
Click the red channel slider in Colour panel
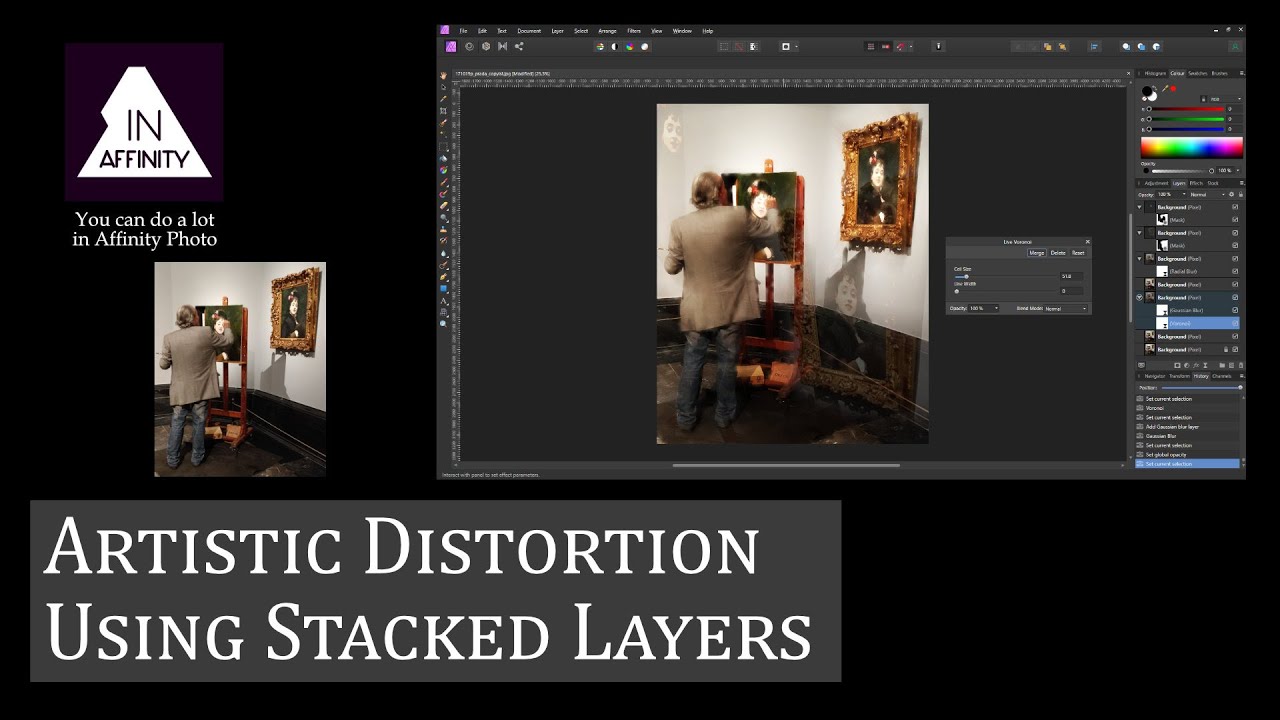coord(1186,109)
